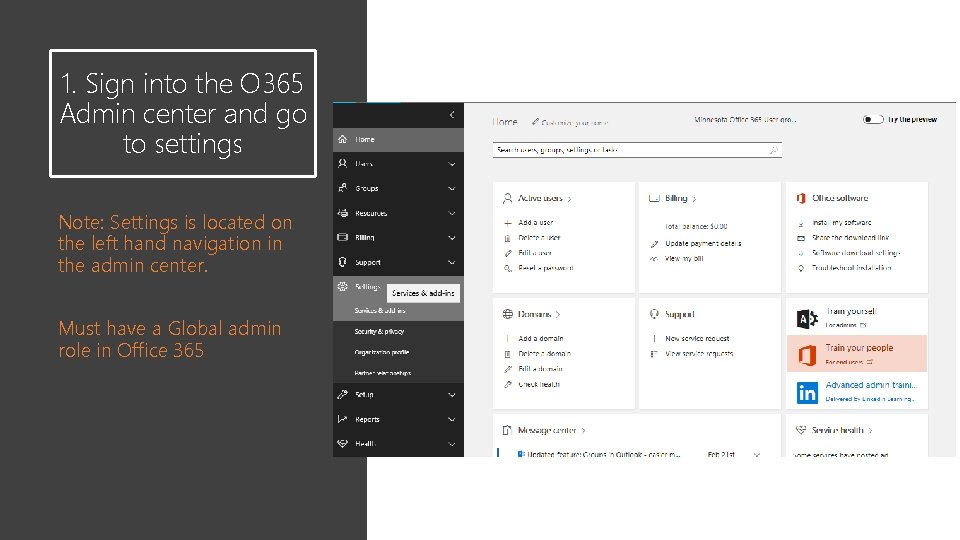Click the Settings gear icon in the sidebar
960x540 pixels.
tap(342, 286)
